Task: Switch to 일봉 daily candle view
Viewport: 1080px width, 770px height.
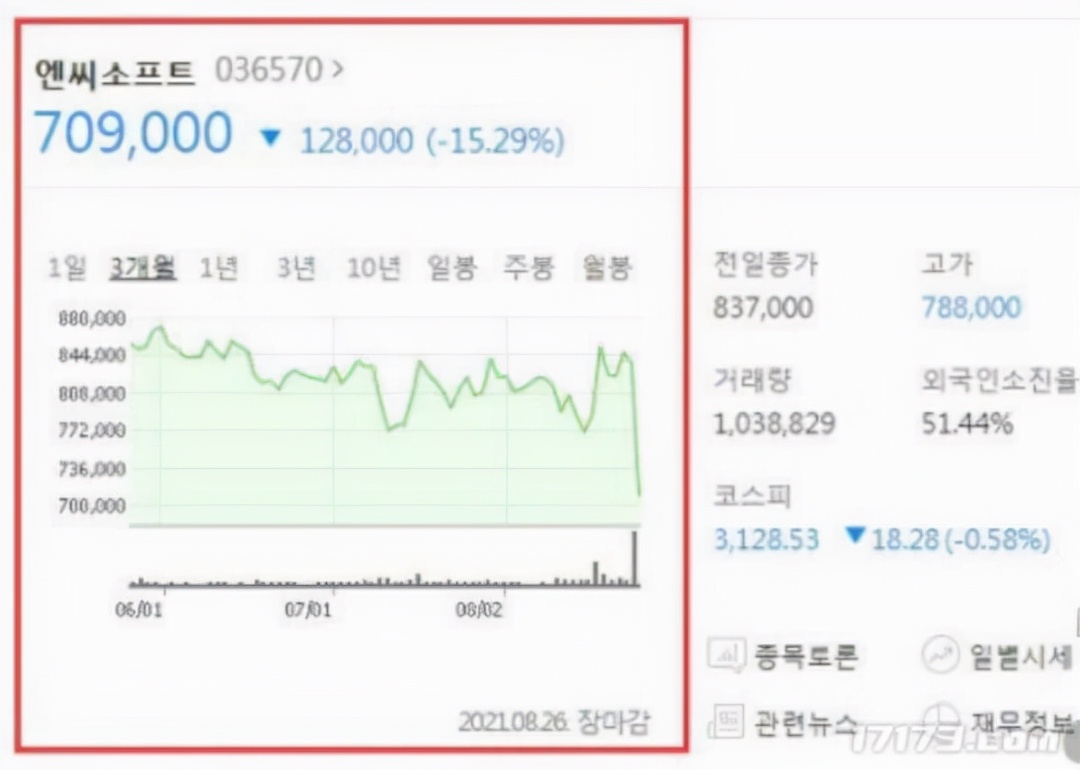Action: [x=452, y=268]
